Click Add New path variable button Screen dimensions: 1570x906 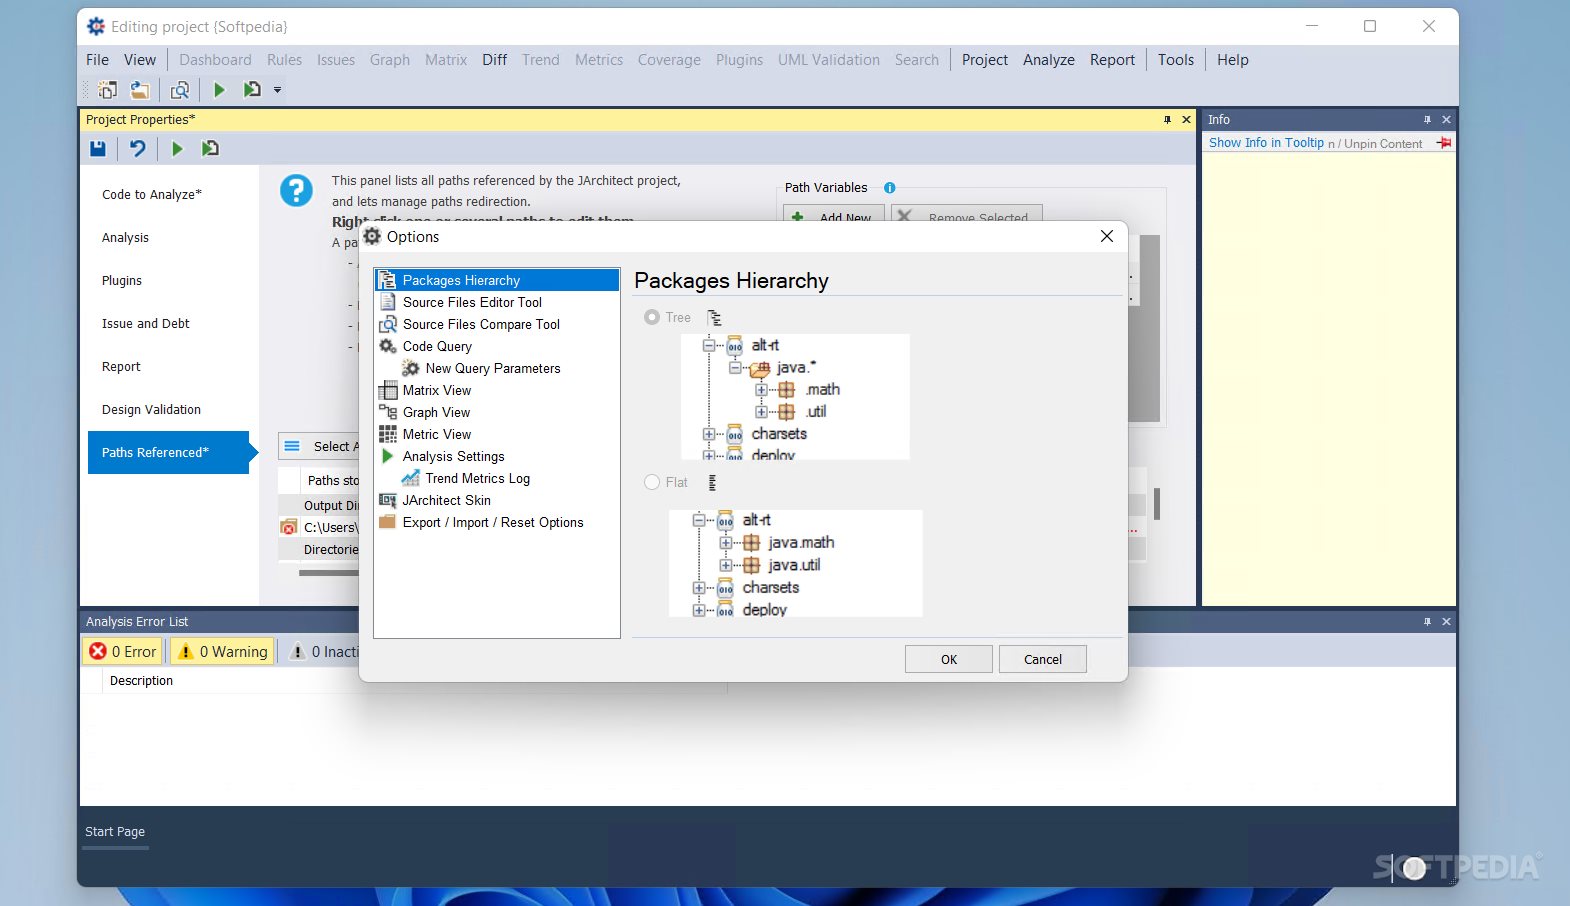point(834,216)
